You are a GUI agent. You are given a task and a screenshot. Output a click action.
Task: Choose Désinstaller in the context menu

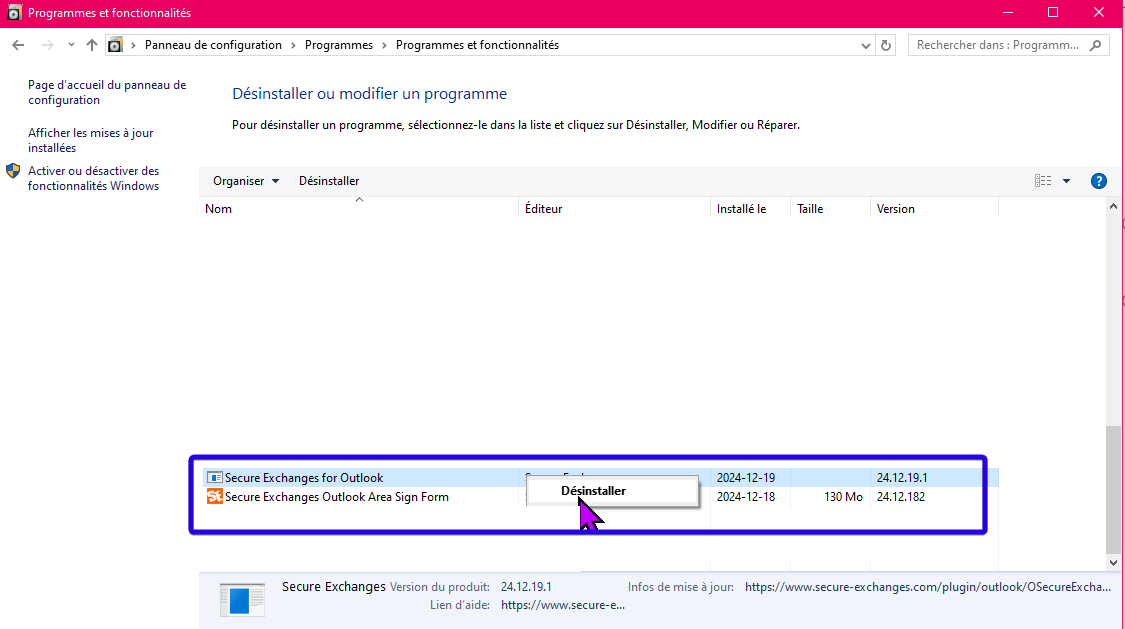point(612,491)
